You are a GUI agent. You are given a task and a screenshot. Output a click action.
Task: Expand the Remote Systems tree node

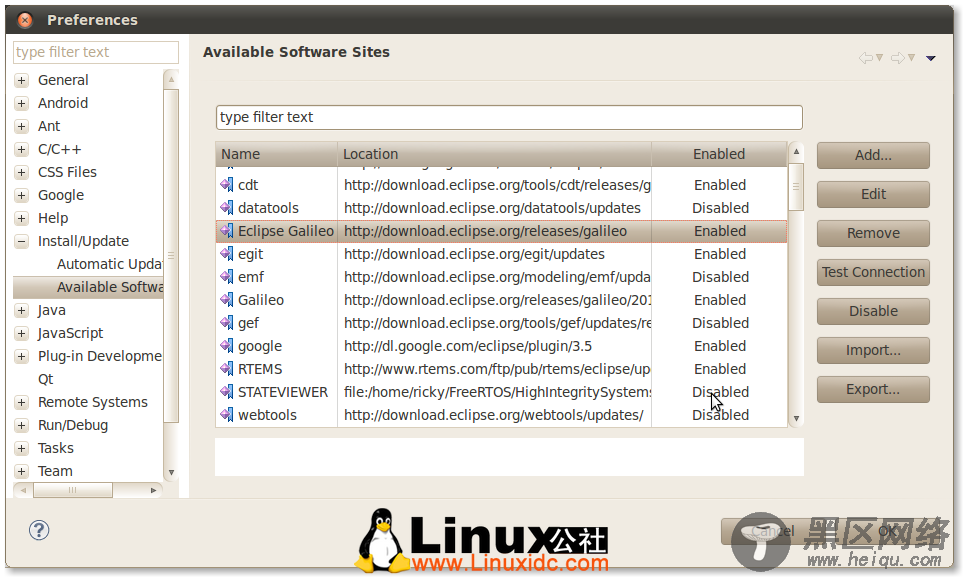pyautogui.click(x=21, y=402)
